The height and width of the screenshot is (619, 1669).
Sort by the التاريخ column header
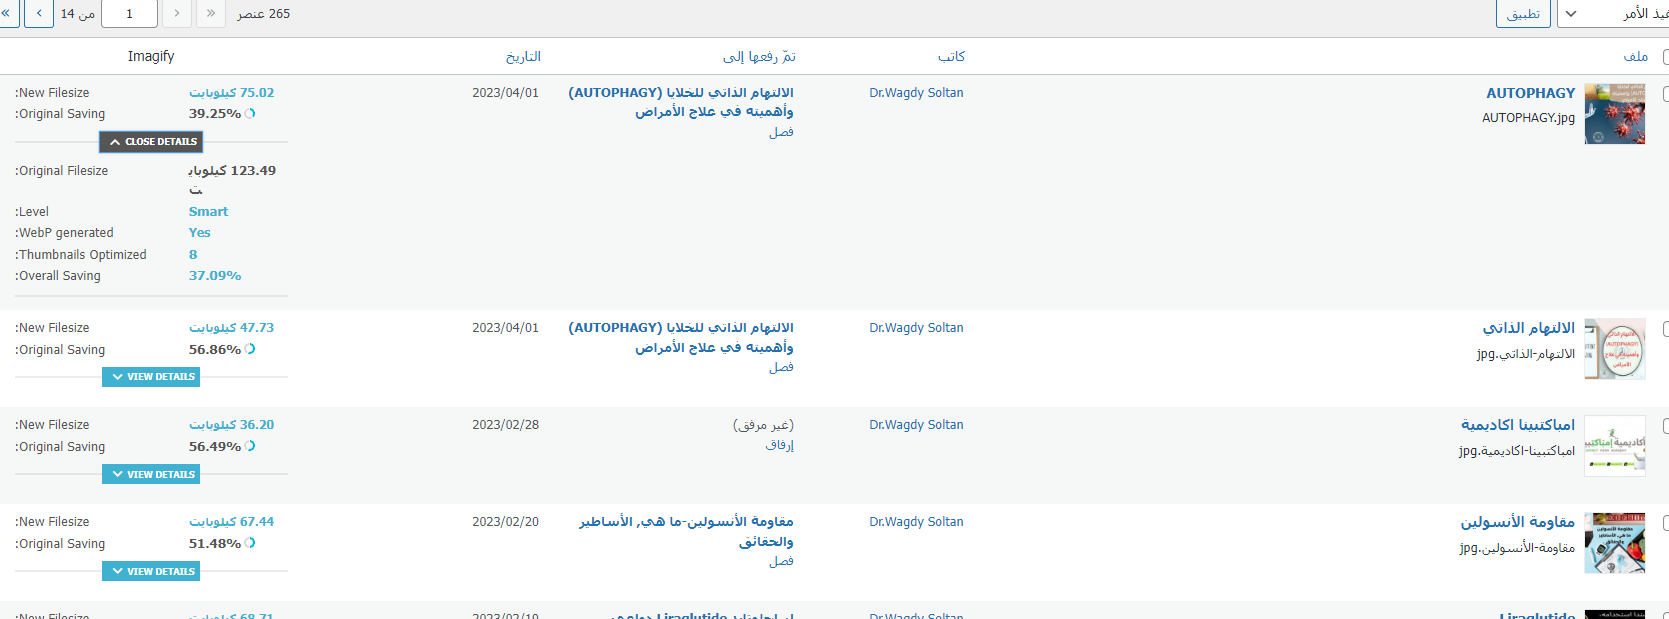click(x=523, y=57)
